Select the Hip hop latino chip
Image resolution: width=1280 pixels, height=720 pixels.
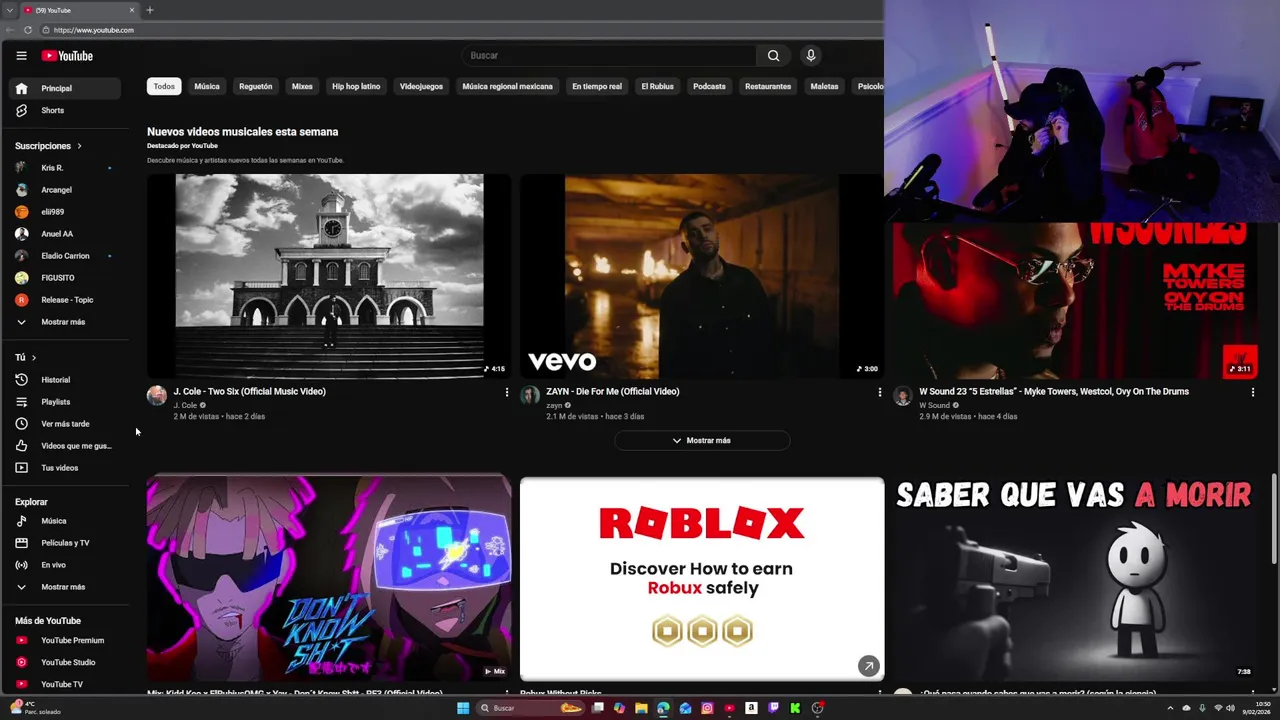point(356,86)
